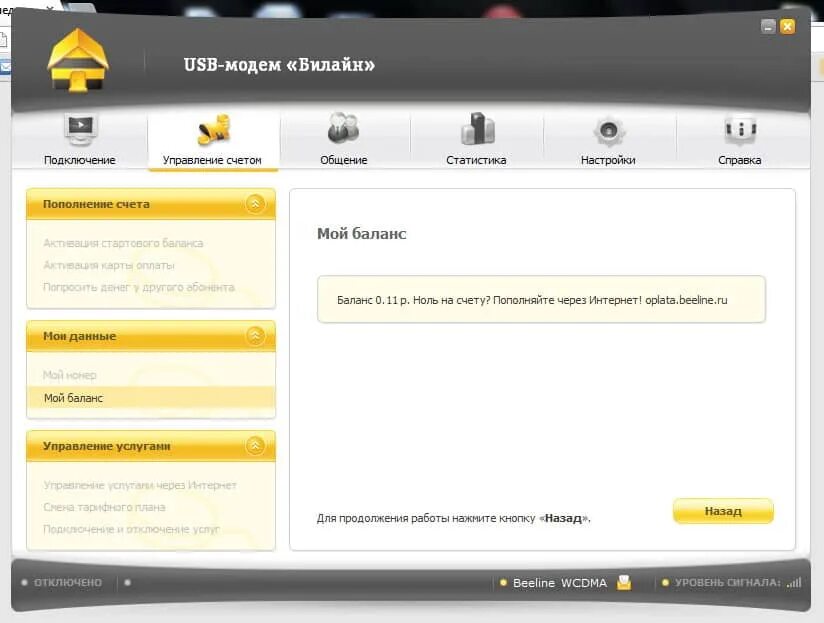Open the Статистика bar chart icon
Image resolution: width=824 pixels, height=623 pixels.
point(477,128)
